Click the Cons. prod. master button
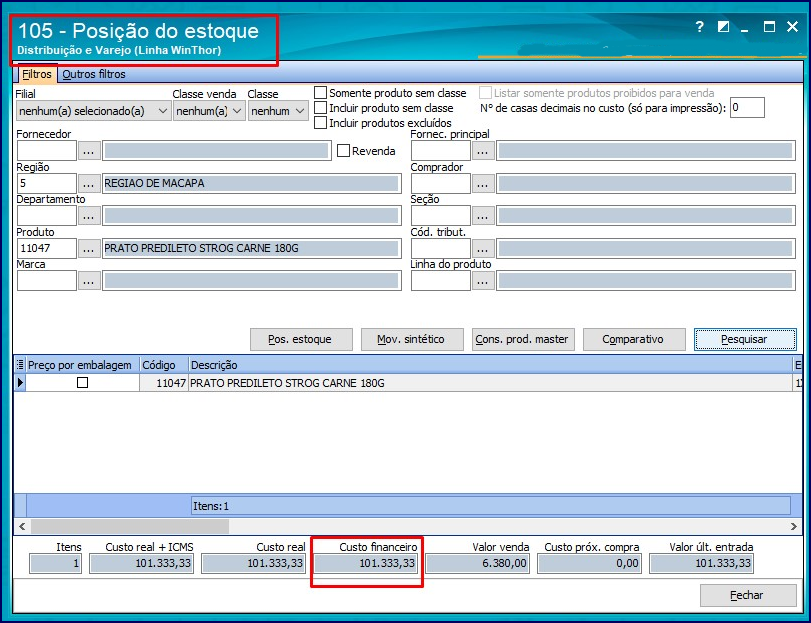 (523, 339)
